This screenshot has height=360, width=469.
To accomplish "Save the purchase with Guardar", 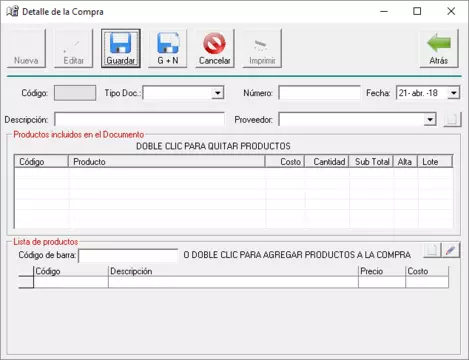I will 121,48.
